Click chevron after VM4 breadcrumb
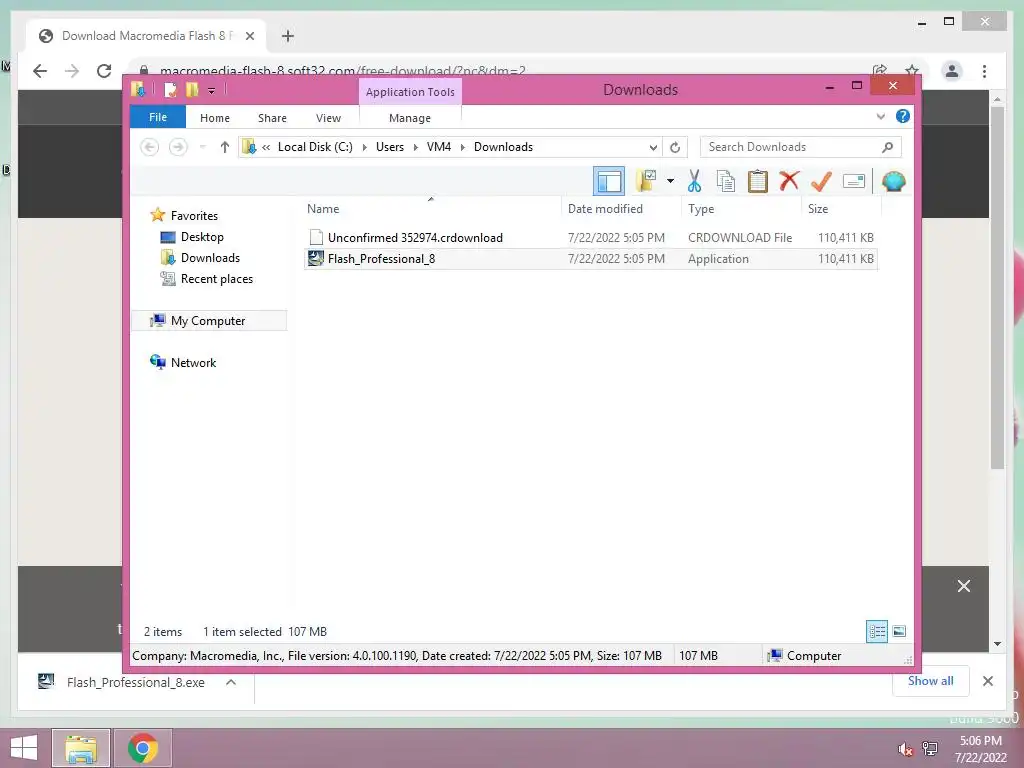 [x=462, y=148]
